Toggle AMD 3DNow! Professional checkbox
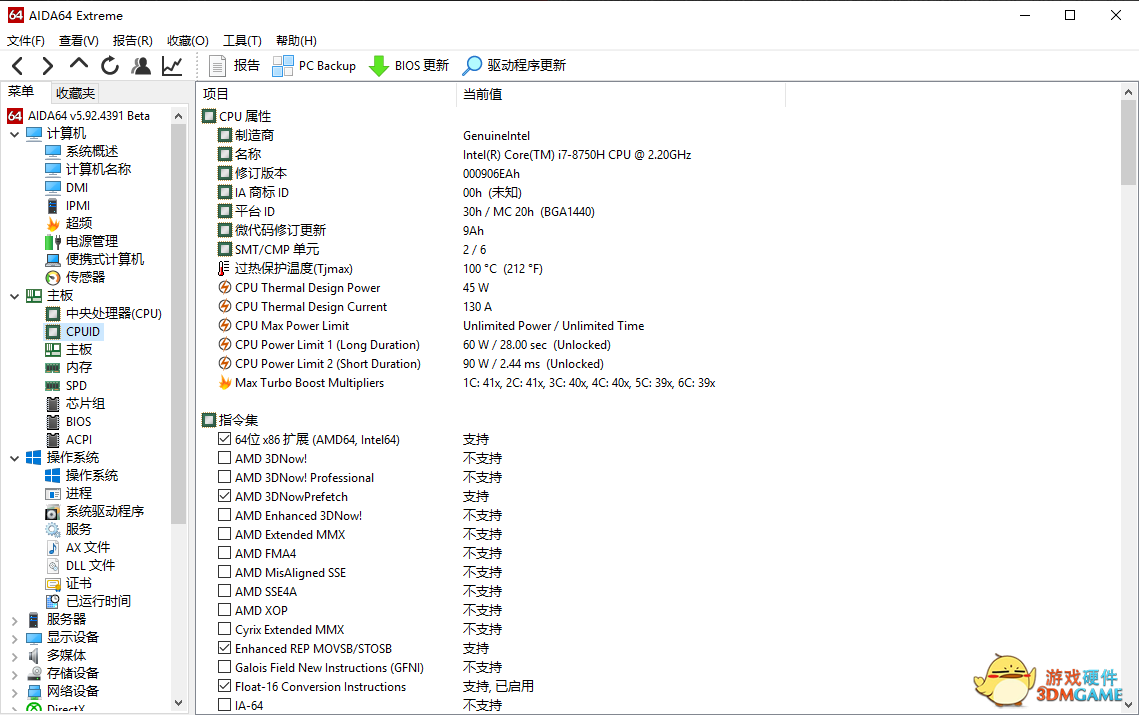Viewport: 1139px width, 715px height. [224, 477]
